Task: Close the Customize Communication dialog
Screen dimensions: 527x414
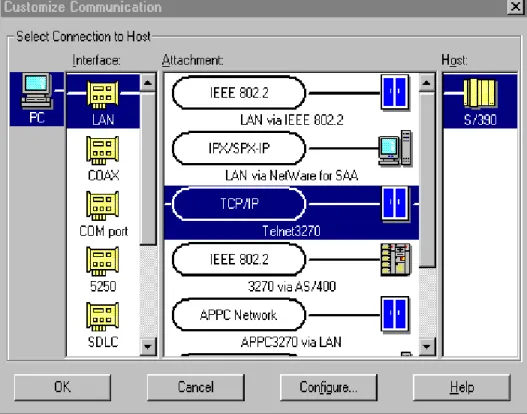Action: point(515,7)
